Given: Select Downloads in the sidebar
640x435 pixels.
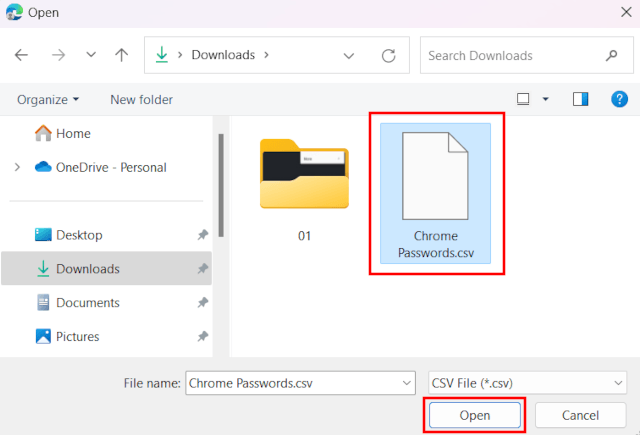Looking at the screenshot, I should tap(106, 269).
